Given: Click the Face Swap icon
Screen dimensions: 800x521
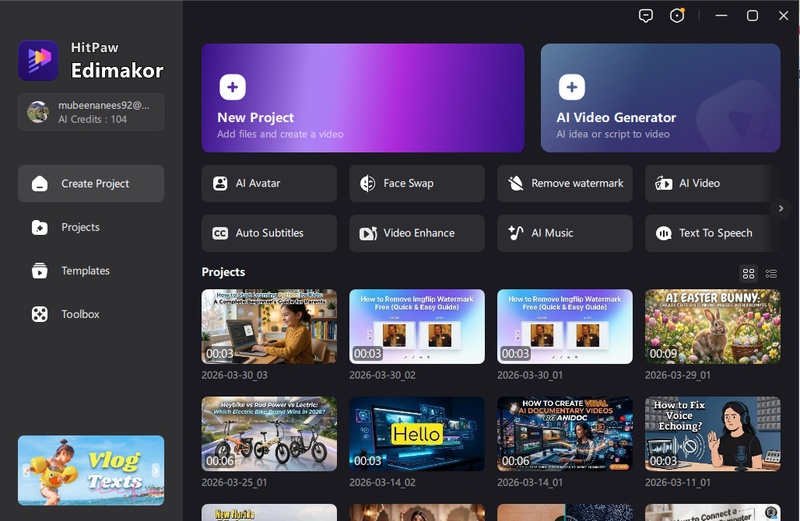Looking at the screenshot, I should click(367, 183).
